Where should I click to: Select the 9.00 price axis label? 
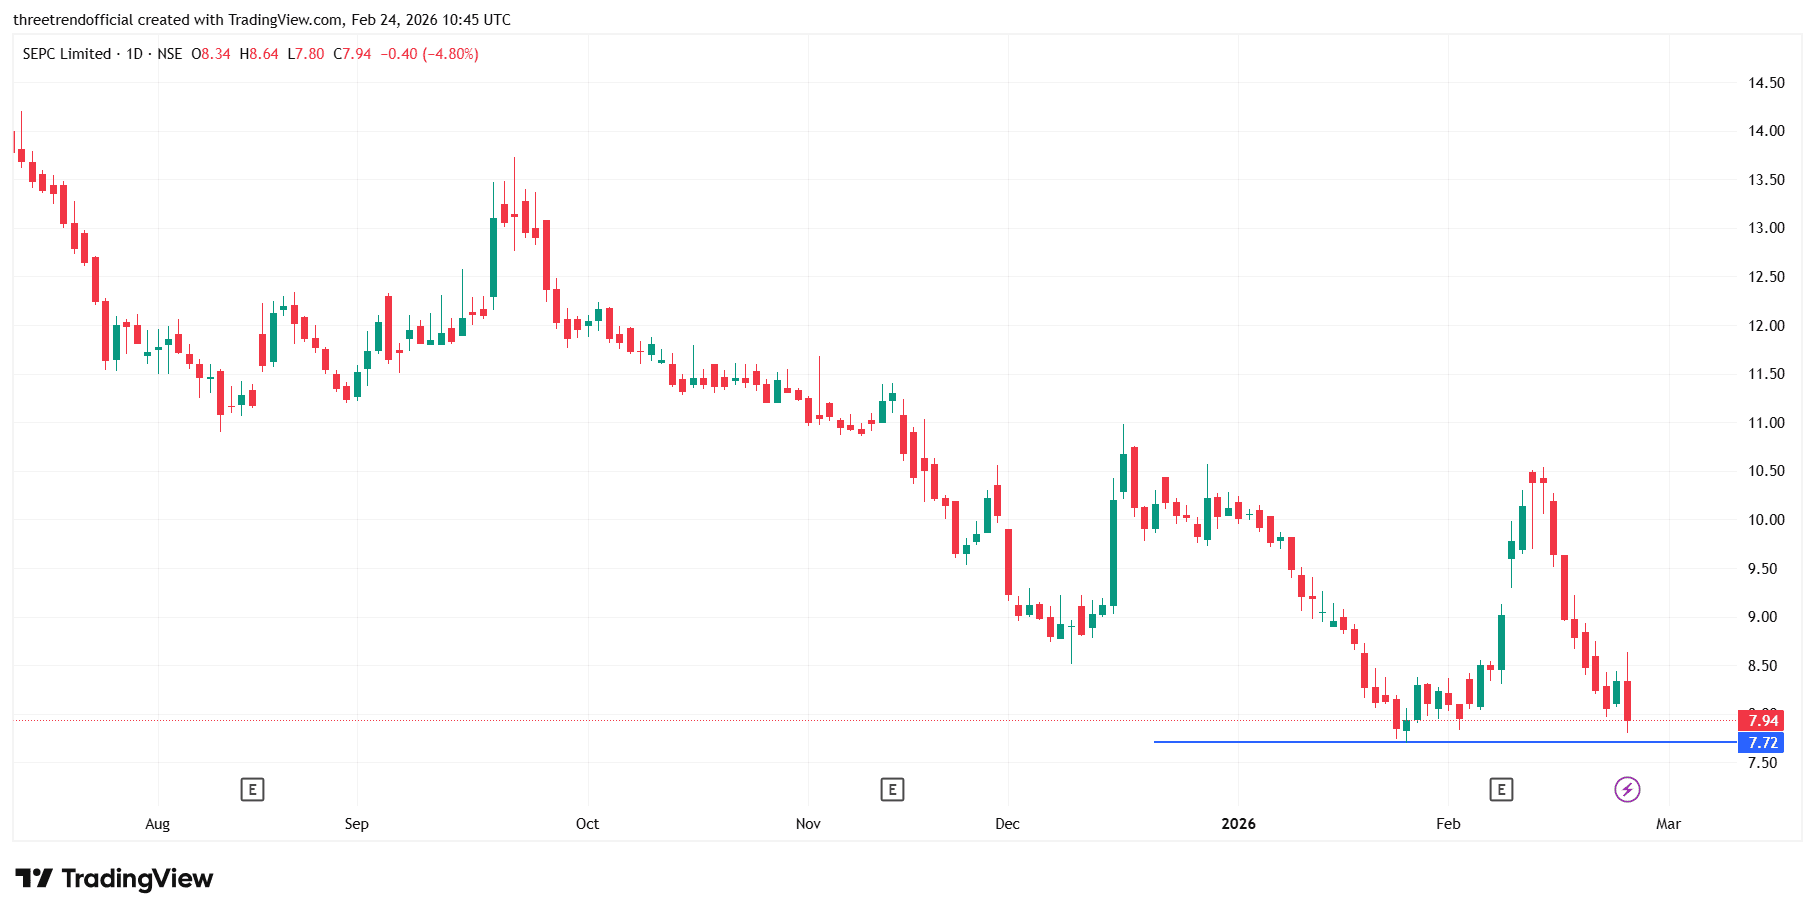click(x=1762, y=617)
